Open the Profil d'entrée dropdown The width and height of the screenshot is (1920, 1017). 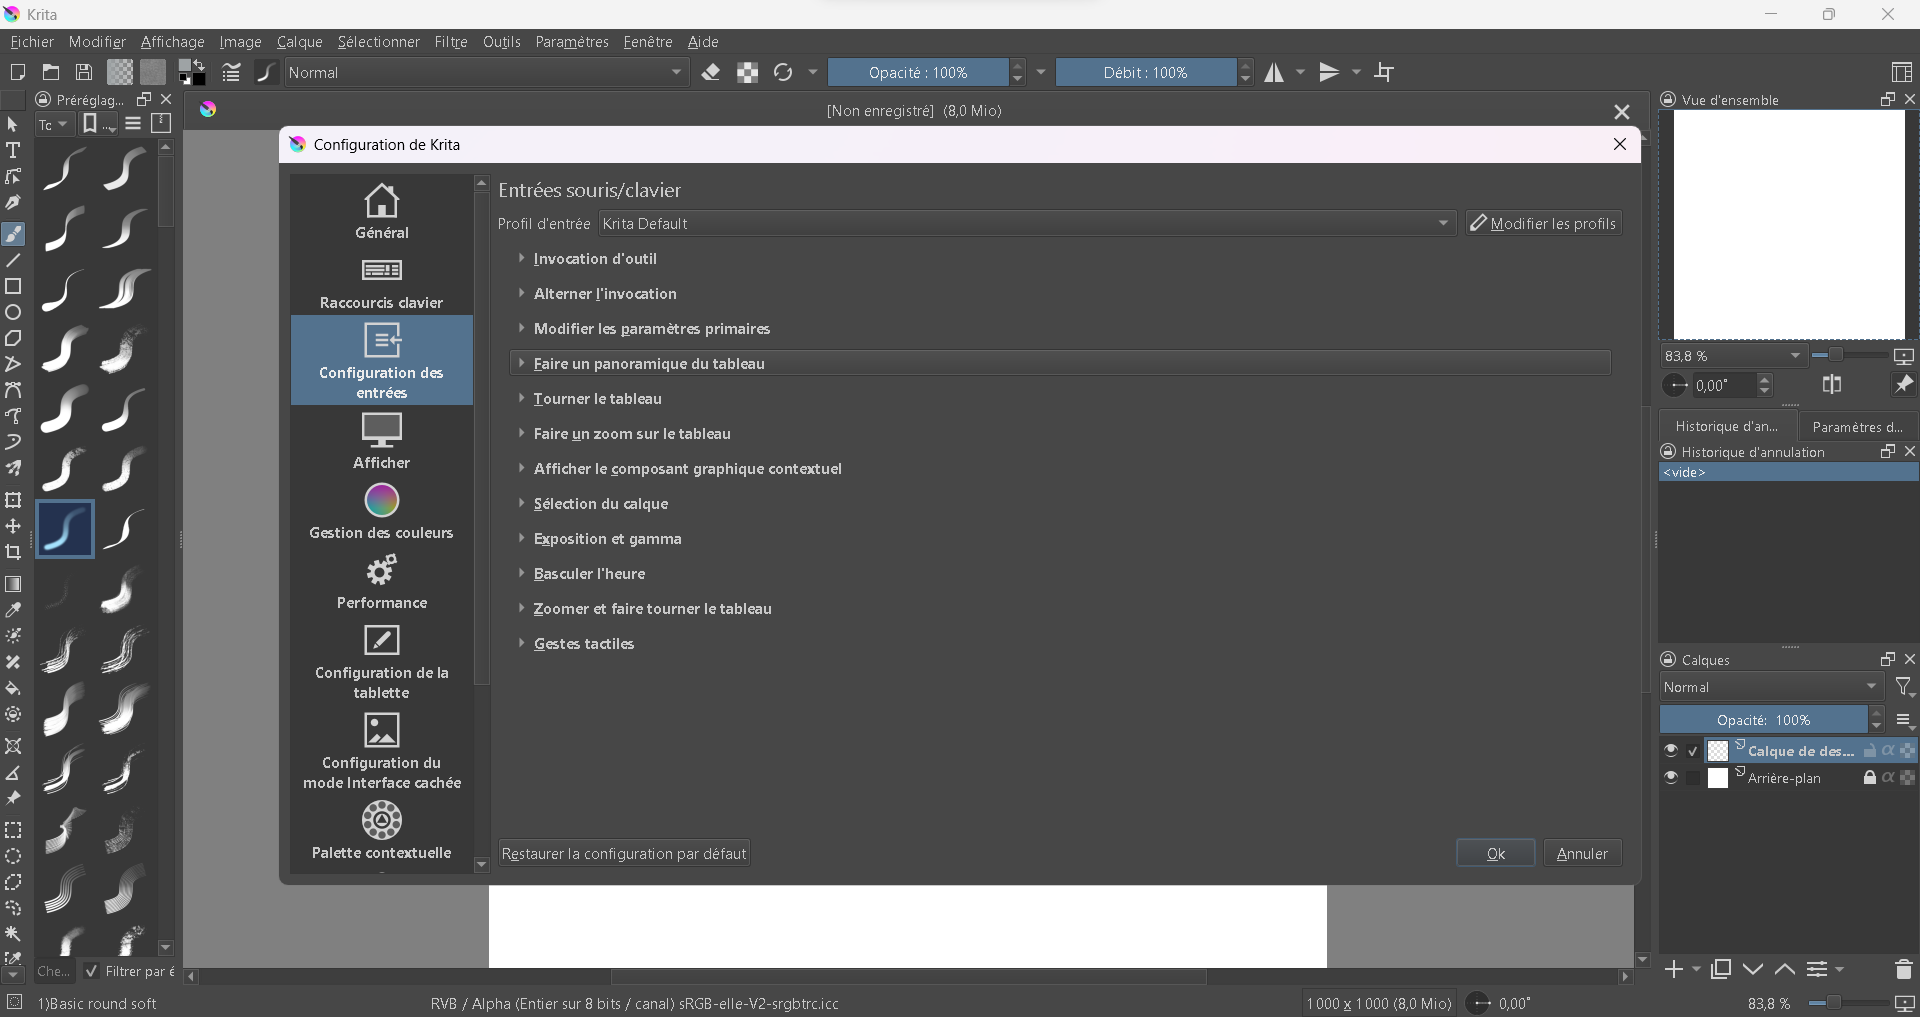click(1026, 223)
